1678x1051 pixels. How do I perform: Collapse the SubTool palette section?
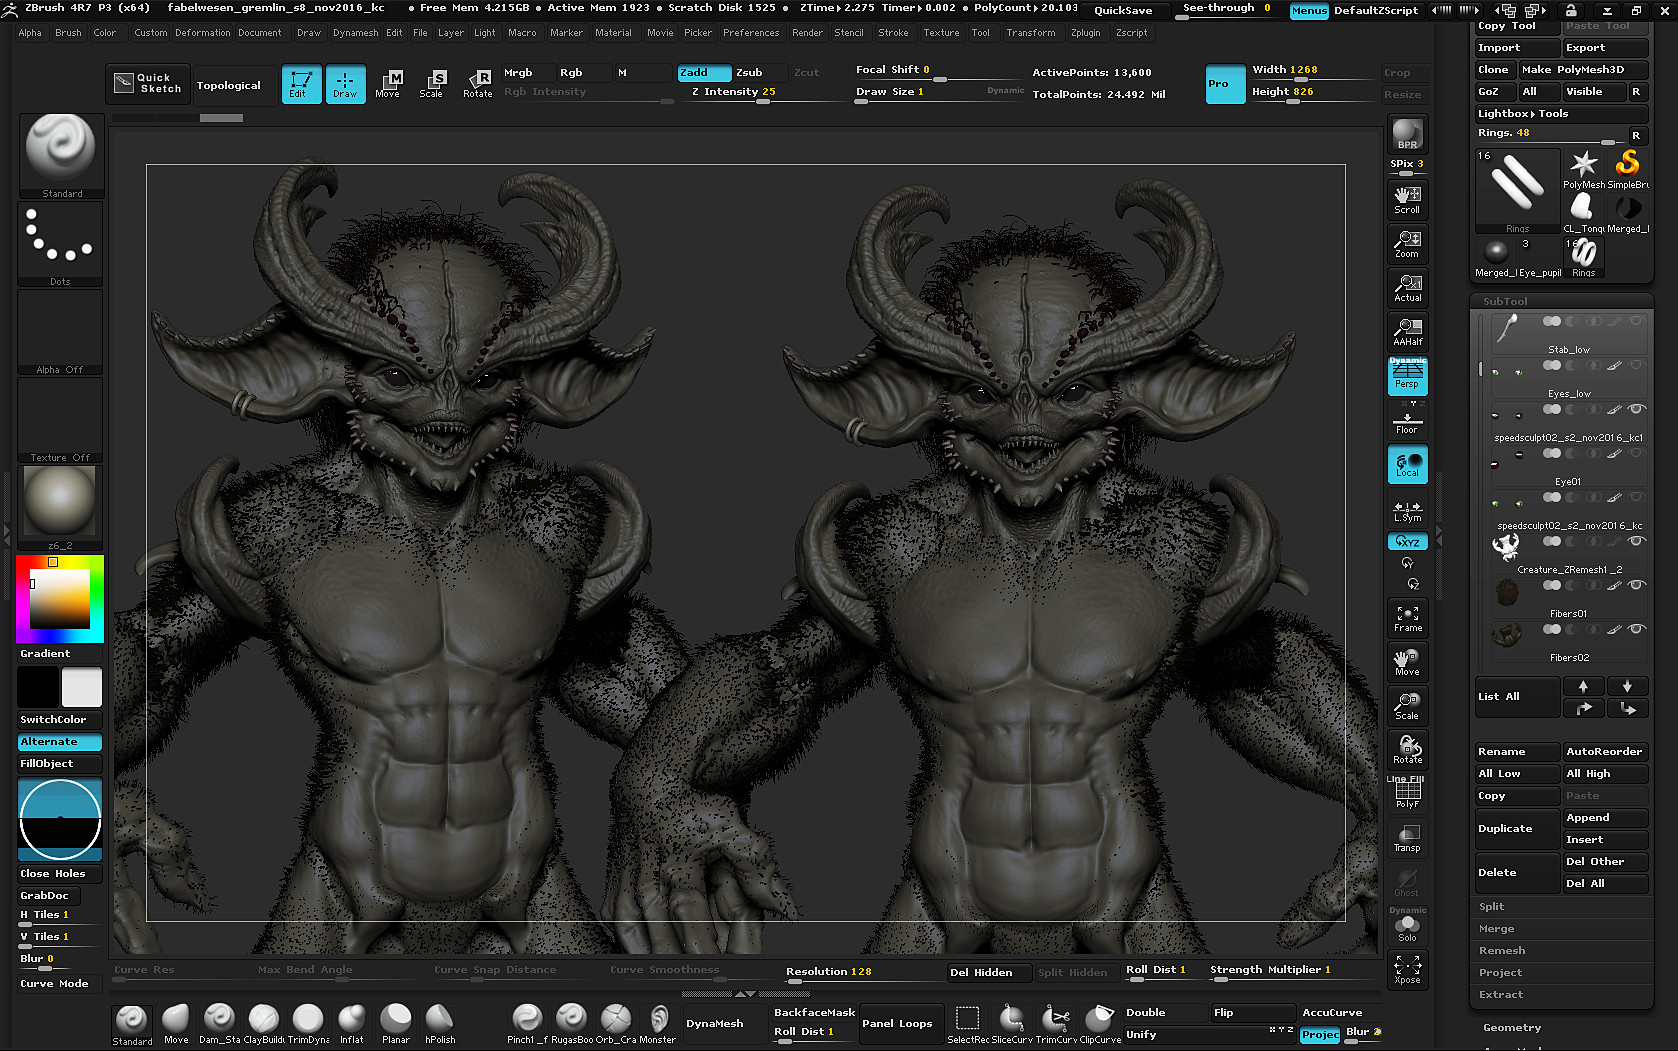[x=1505, y=301]
